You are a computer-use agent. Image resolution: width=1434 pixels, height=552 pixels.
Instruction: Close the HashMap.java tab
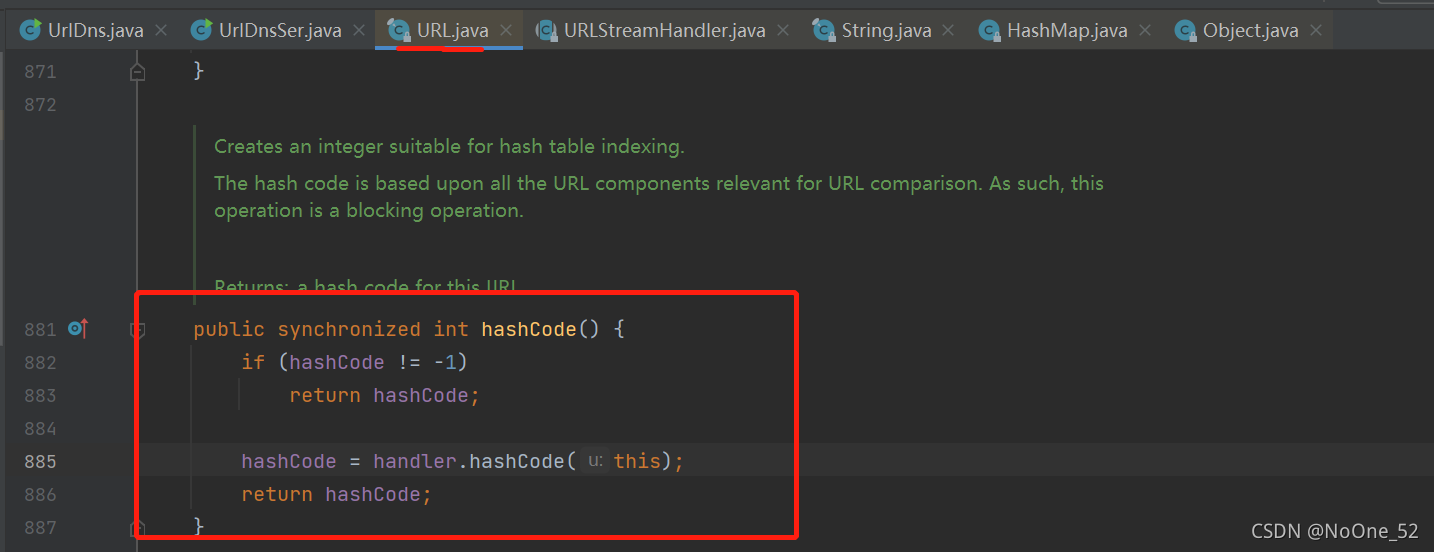click(1145, 31)
